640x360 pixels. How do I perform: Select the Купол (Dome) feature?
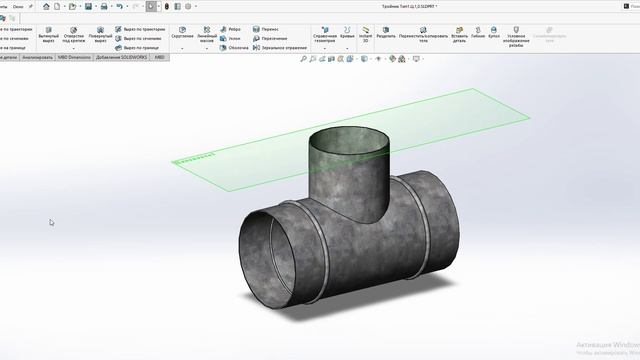click(494, 33)
